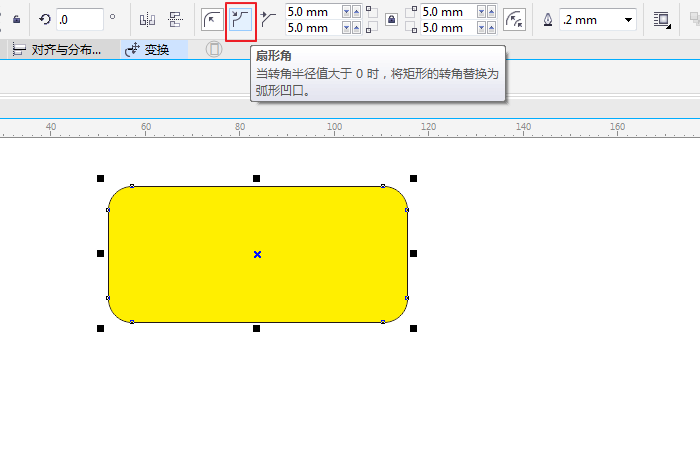Click the scalloped corner (扇形角) button
Image resolution: width=700 pixels, height=450 pixels.
tap(240, 19)
